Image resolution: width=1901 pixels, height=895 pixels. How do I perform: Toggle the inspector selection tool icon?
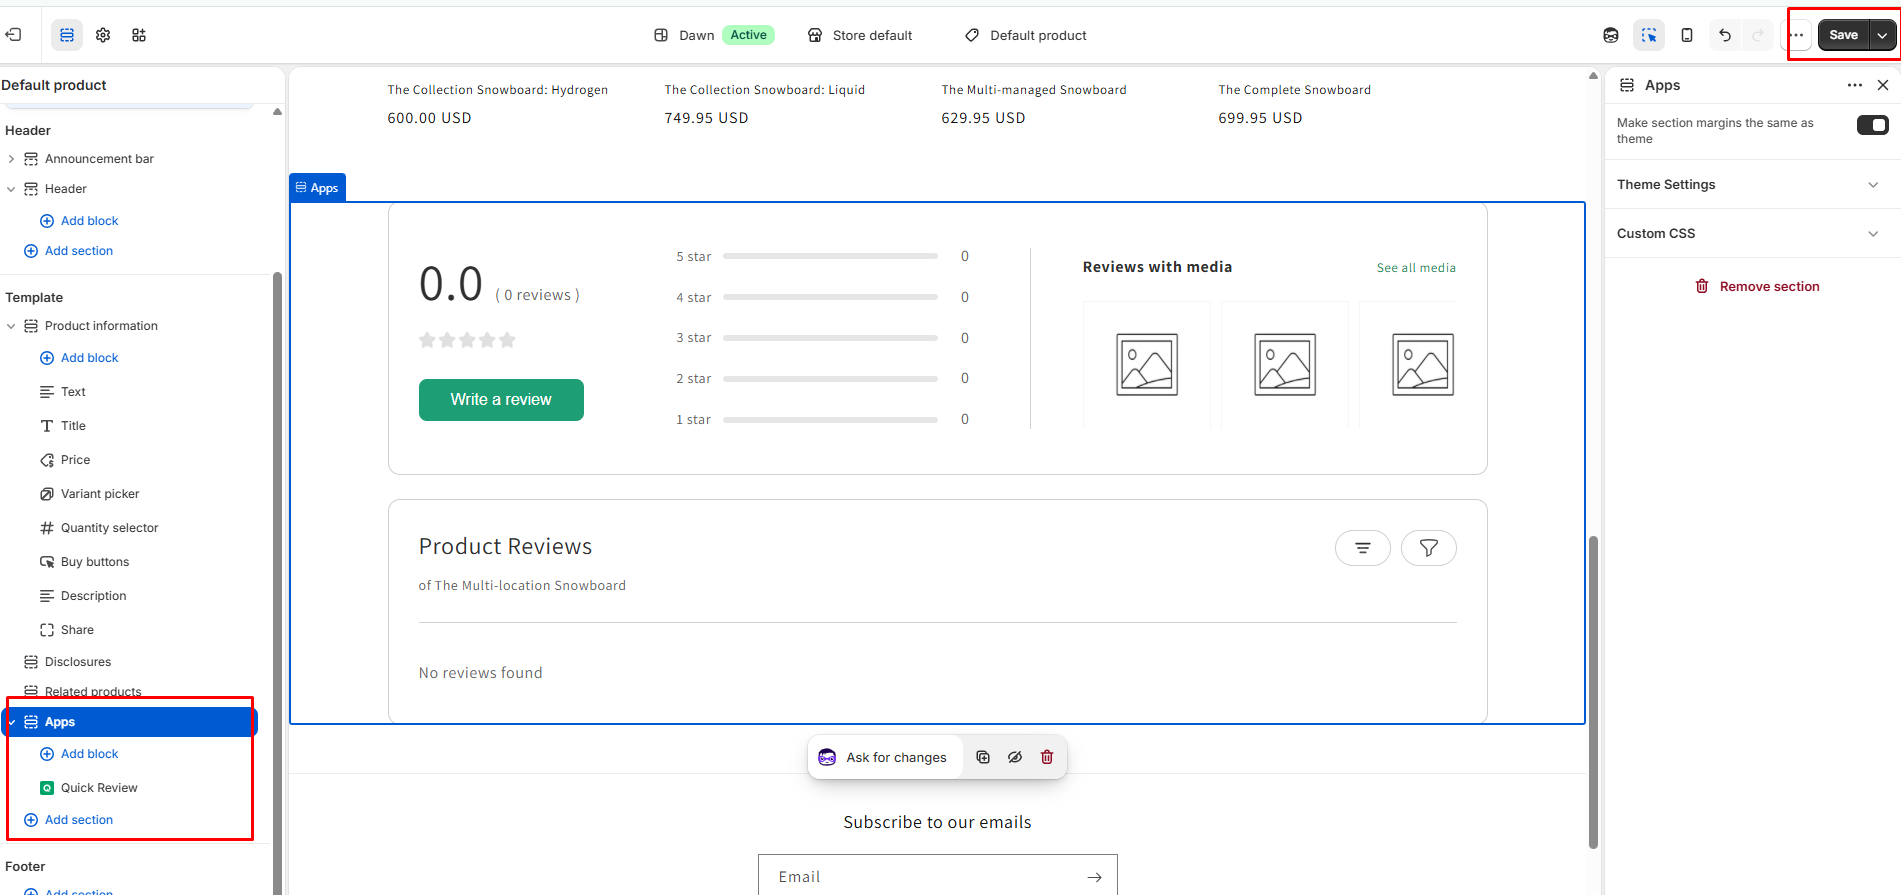coord(1649,35)
